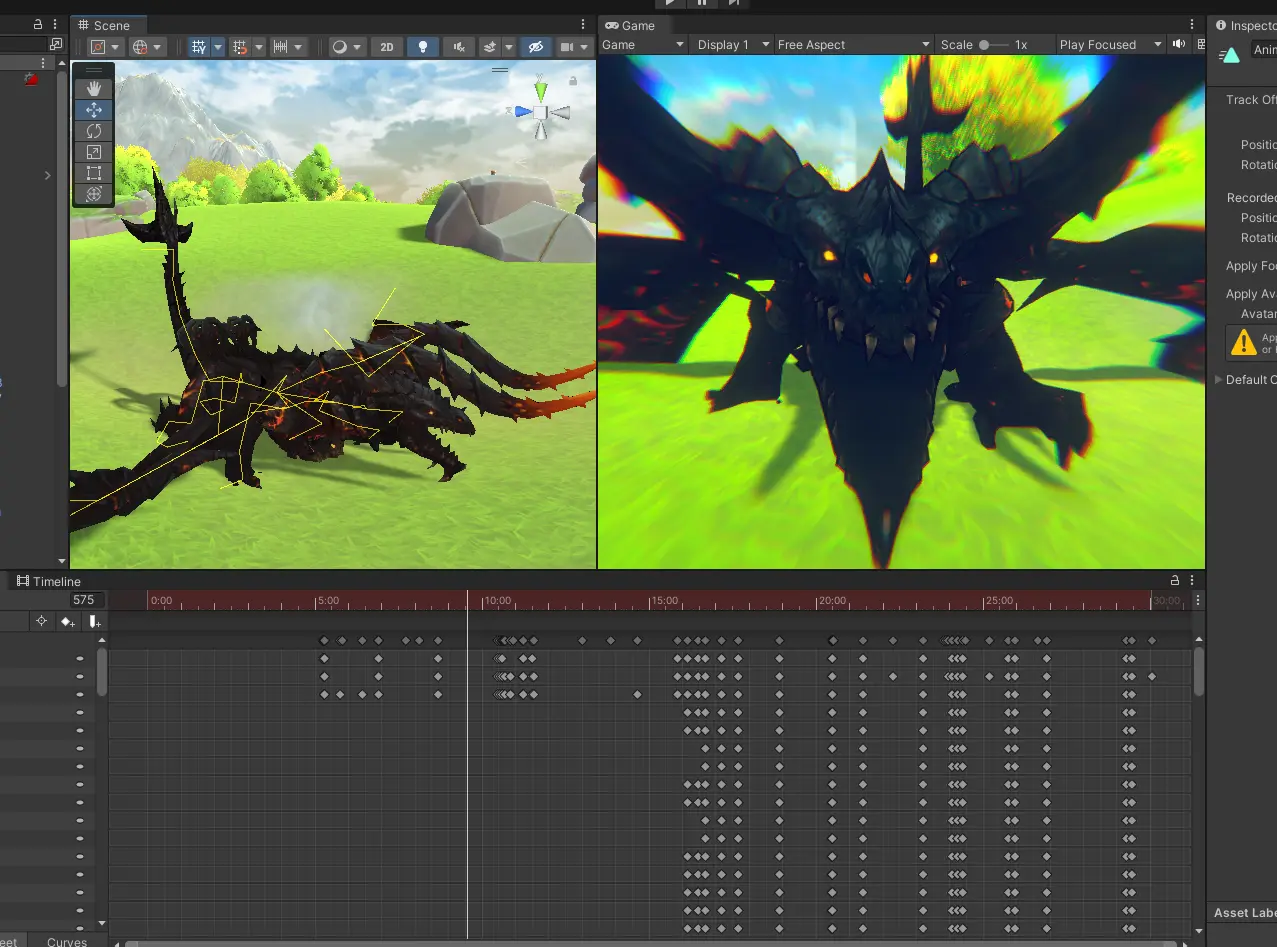Select the Scale tool in Scene overlay
The height and width of the screenshot is (947, 1277).
[94, 152]
